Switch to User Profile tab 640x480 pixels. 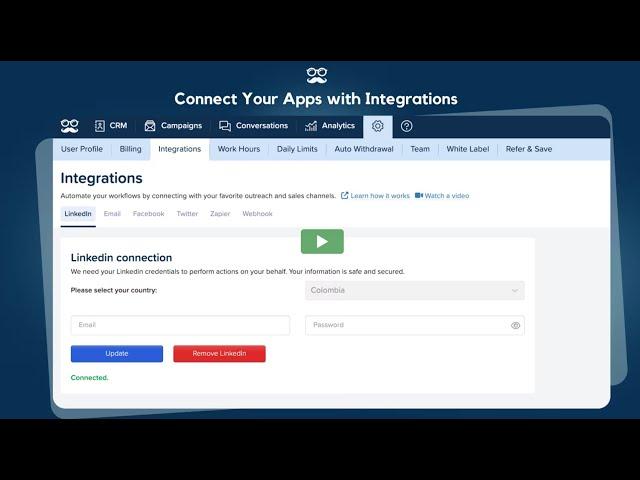pos(82,149)
